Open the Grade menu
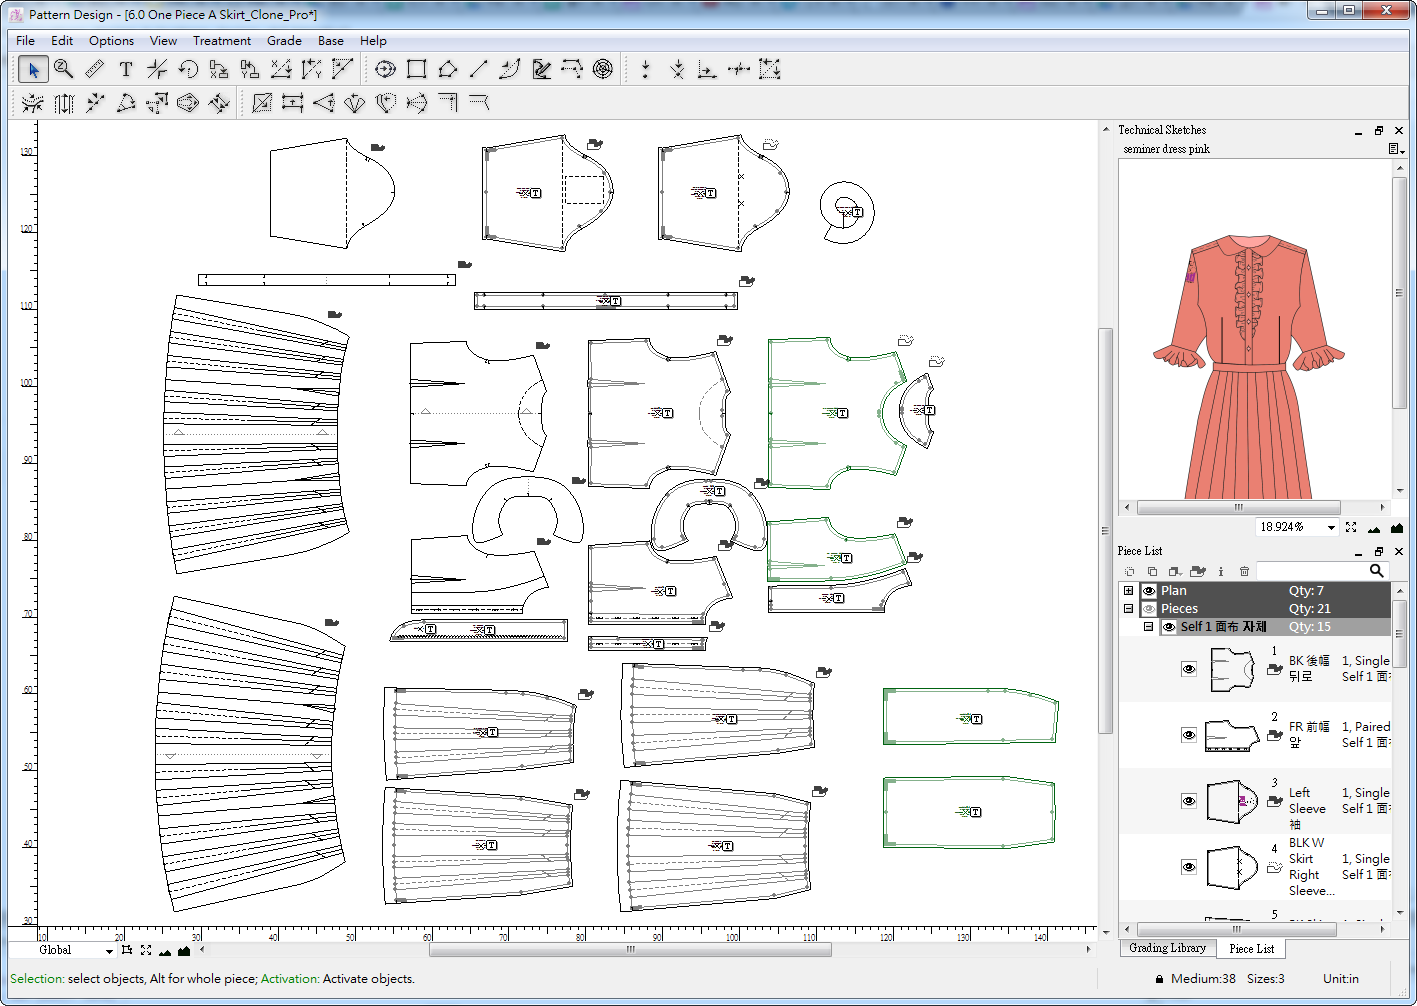 pyautogui.click(x=284, y=41)
